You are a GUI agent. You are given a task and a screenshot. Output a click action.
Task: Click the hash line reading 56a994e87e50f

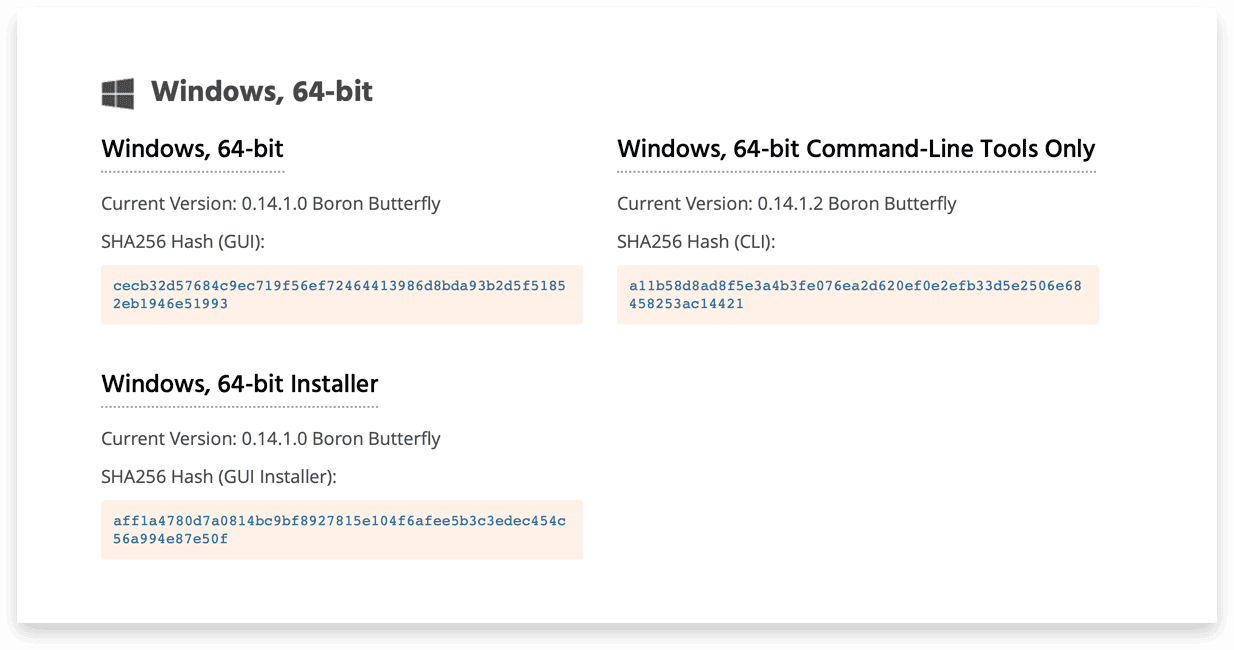click(170, 538)
